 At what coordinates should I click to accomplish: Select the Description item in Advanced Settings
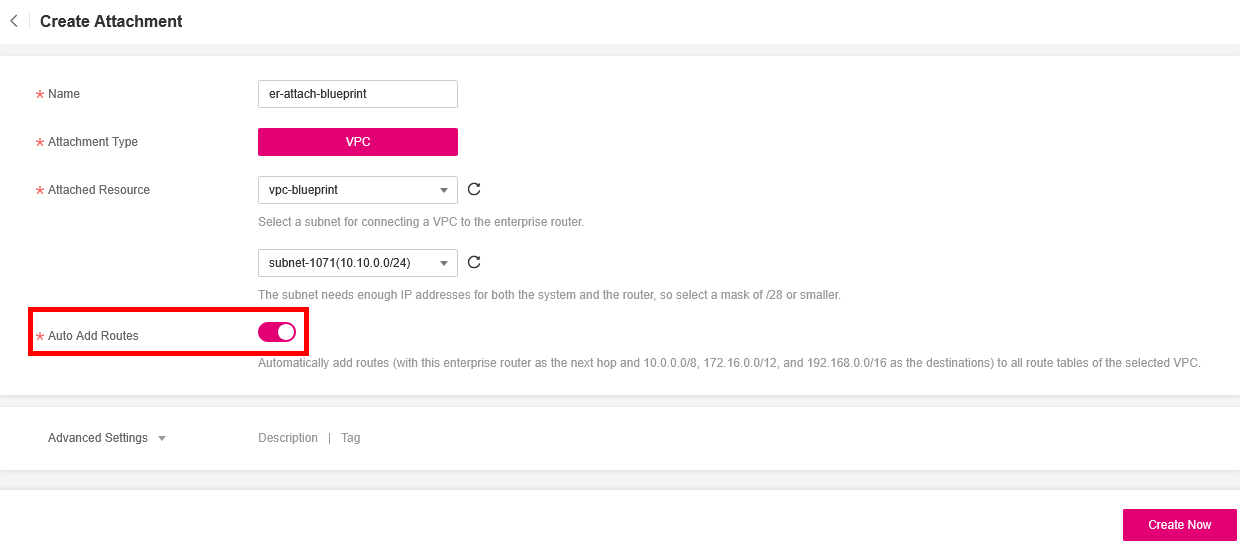pos(288,438)
